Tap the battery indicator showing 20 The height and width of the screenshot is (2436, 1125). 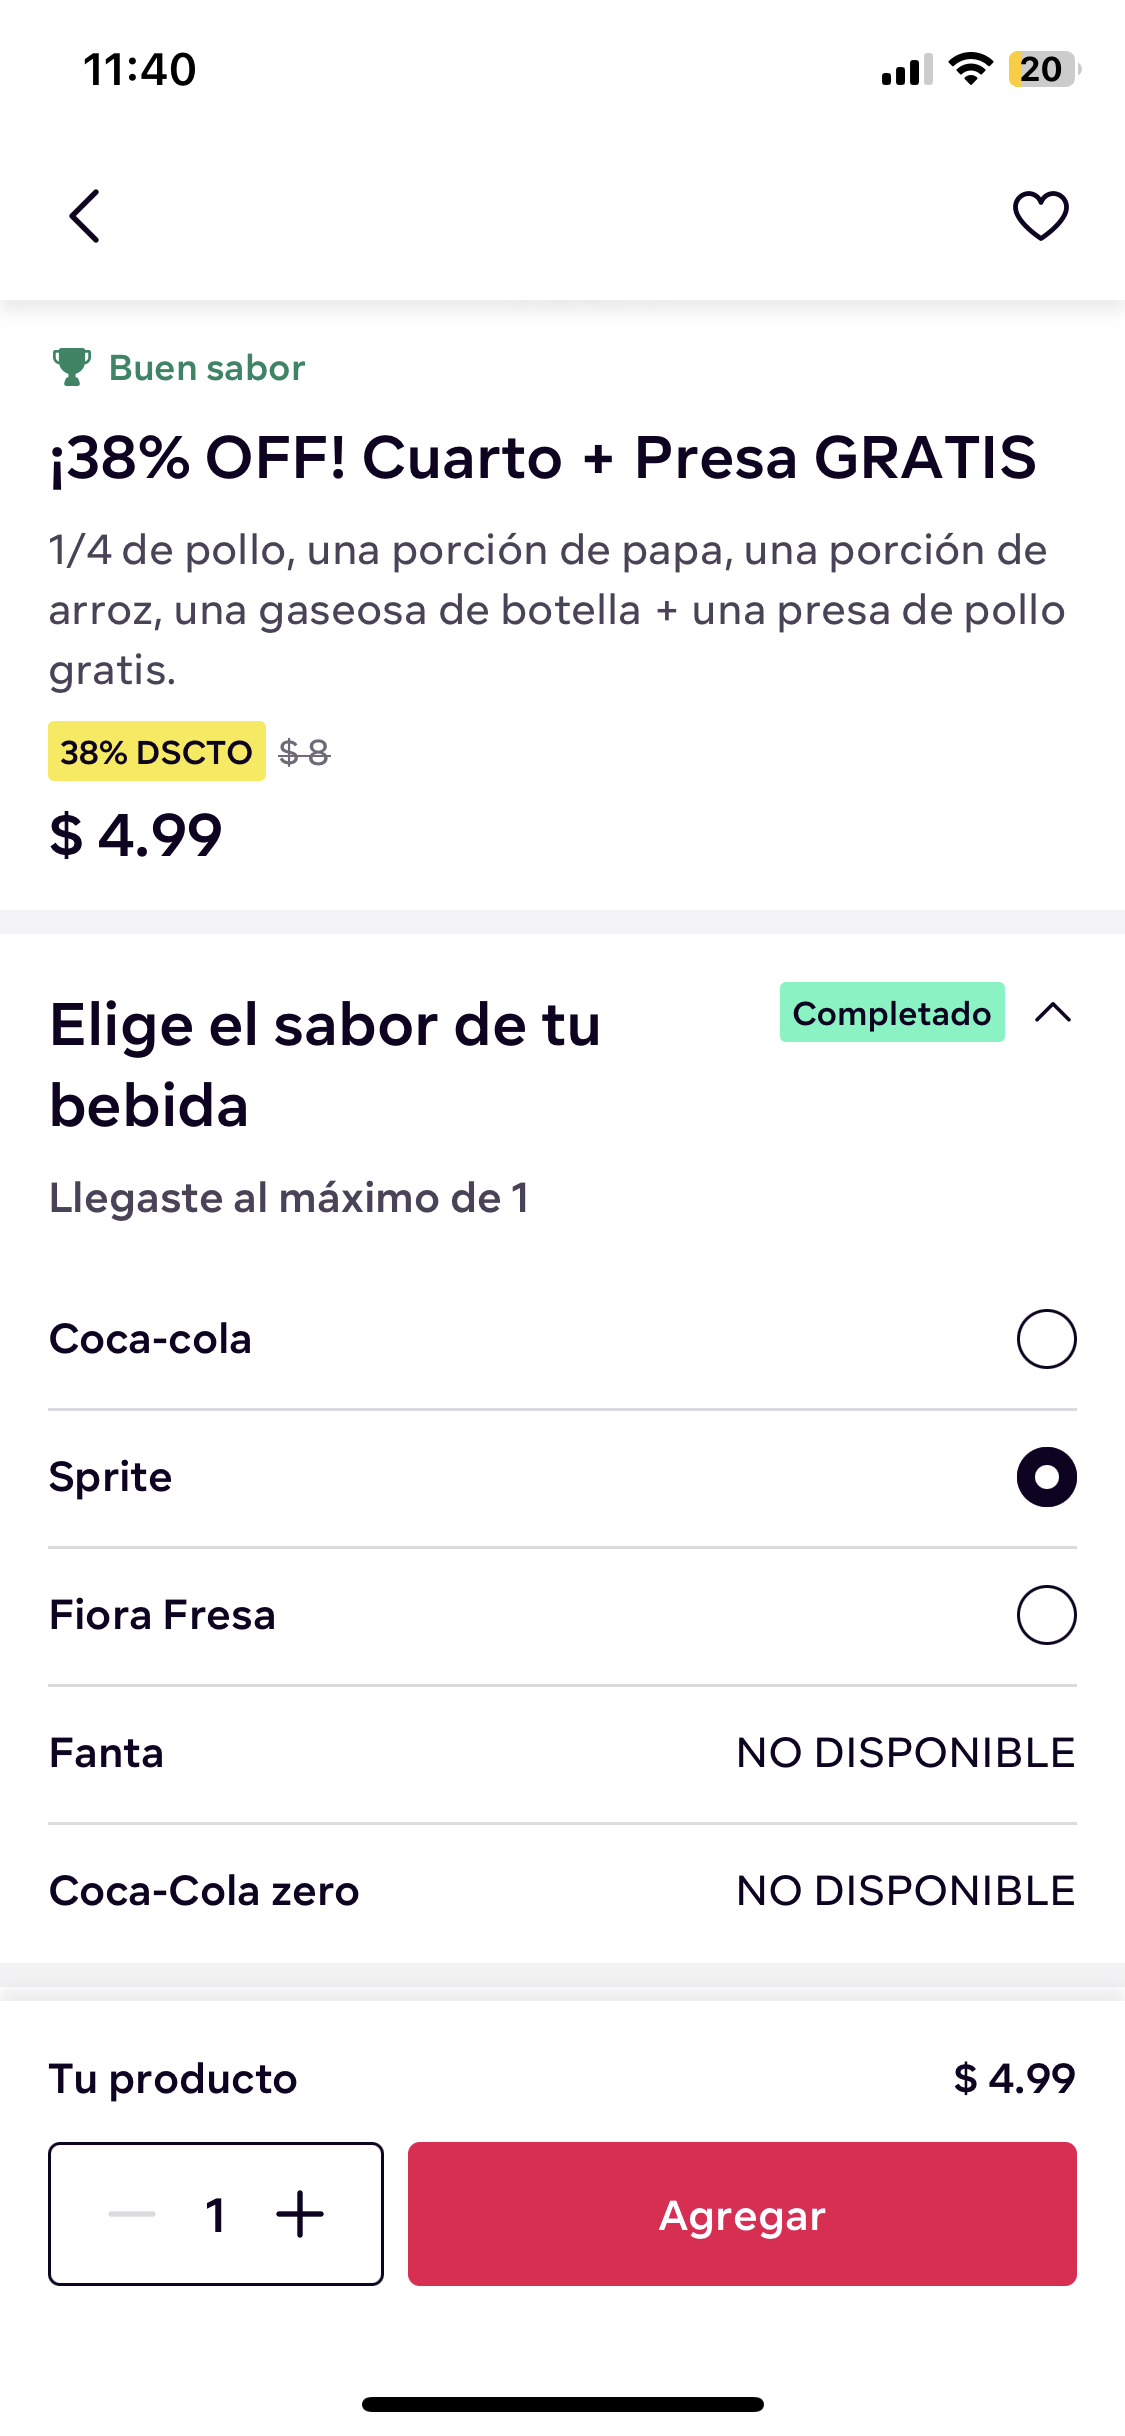click(x=1044, y=69)
